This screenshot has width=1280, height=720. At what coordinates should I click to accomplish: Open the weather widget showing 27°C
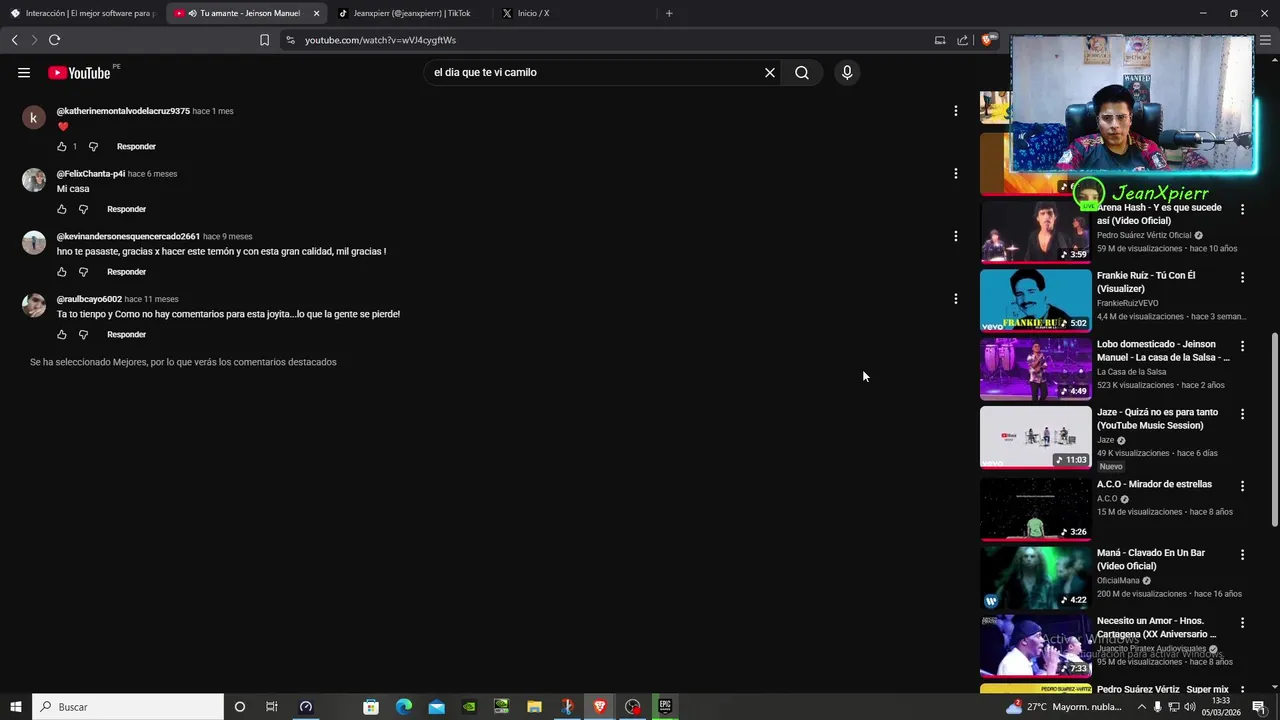[1064, 707]
